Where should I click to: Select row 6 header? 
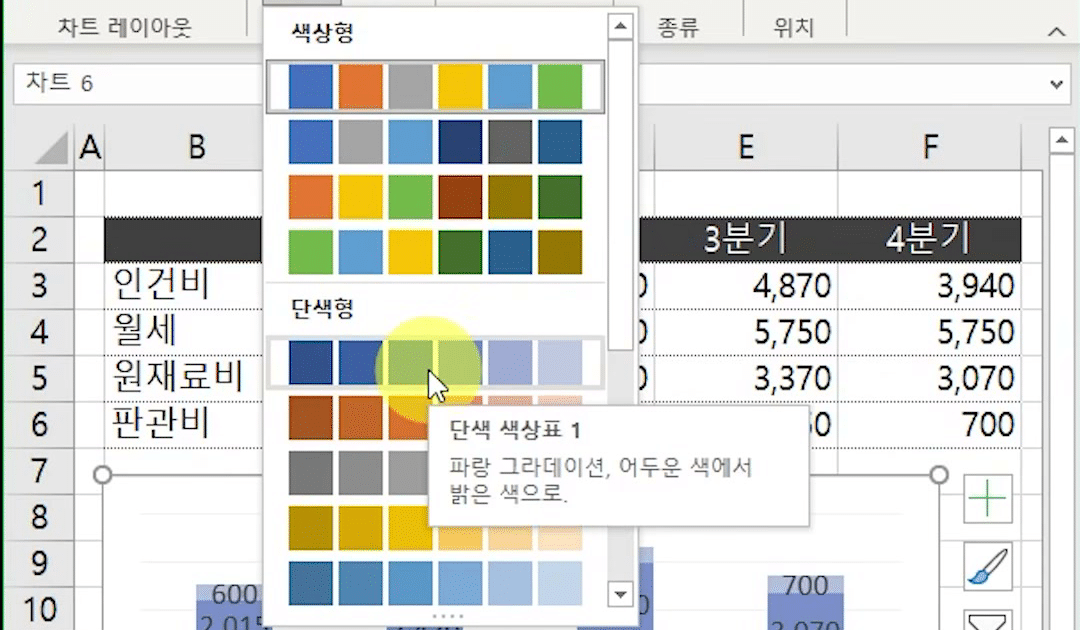tap(39, 424)
